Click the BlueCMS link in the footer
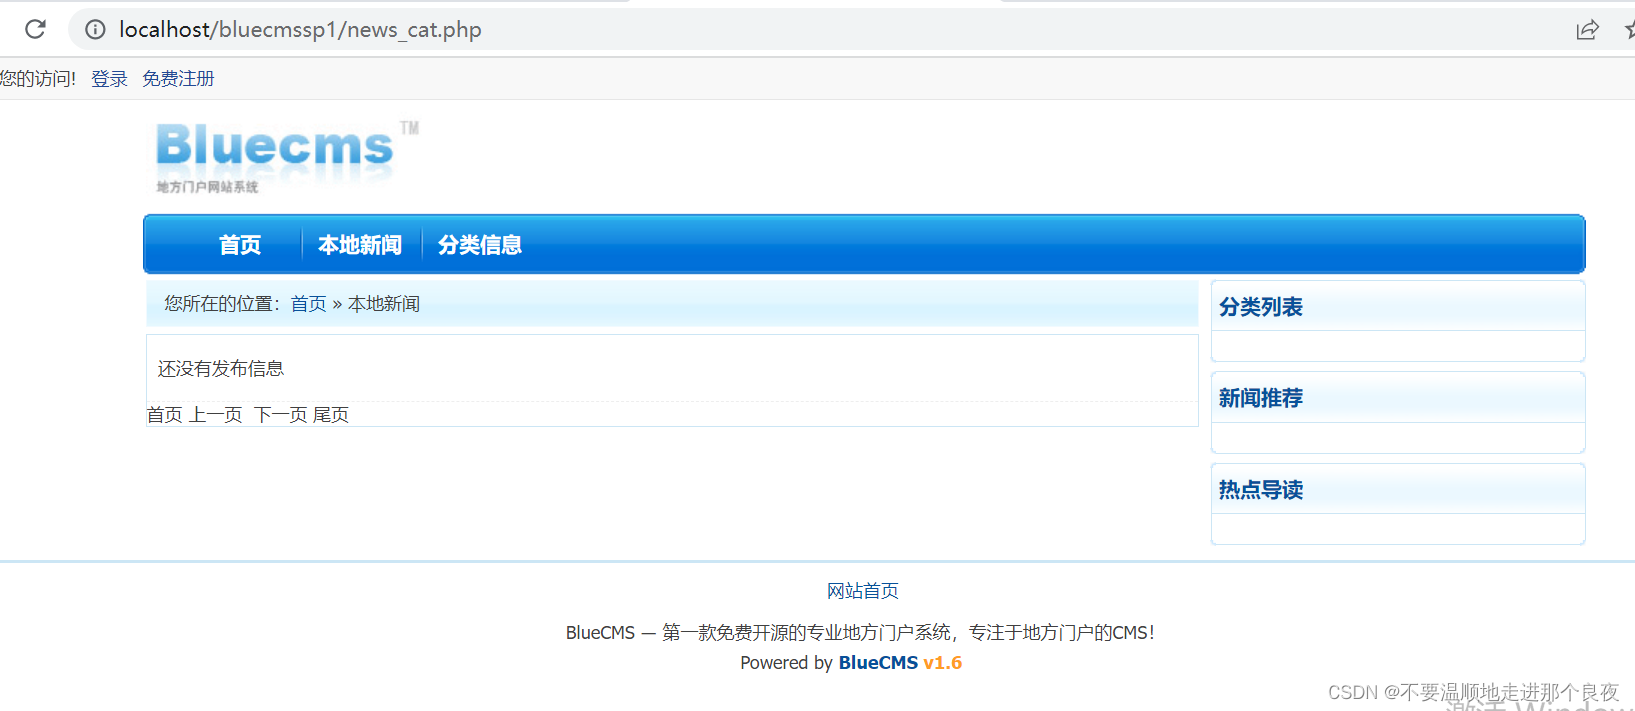 878,663
